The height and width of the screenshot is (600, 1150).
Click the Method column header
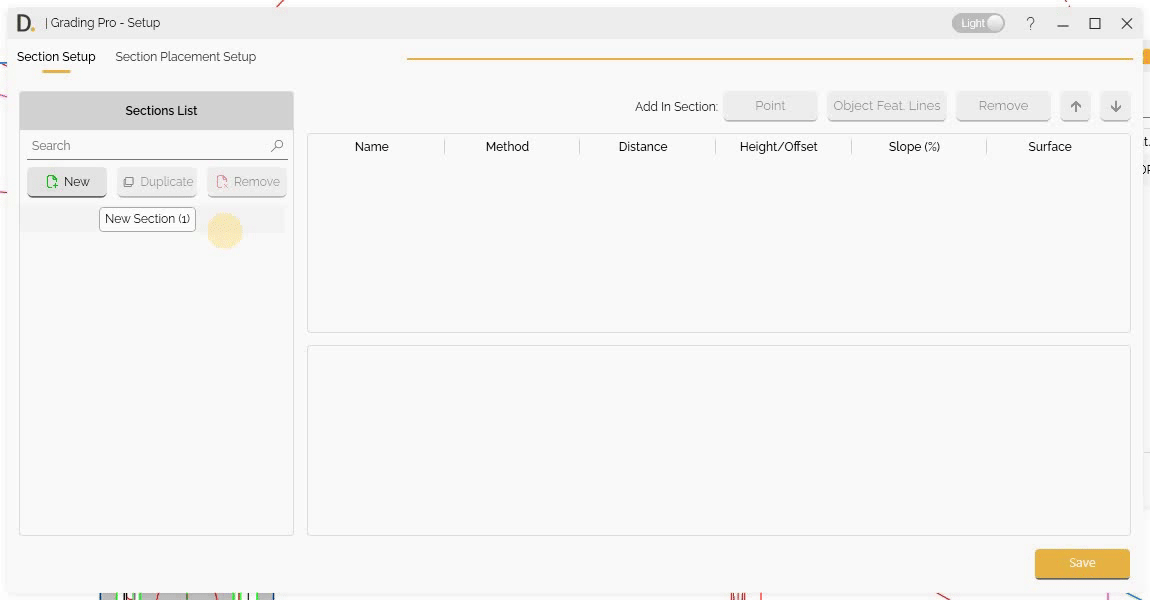(x=507, y=146)
